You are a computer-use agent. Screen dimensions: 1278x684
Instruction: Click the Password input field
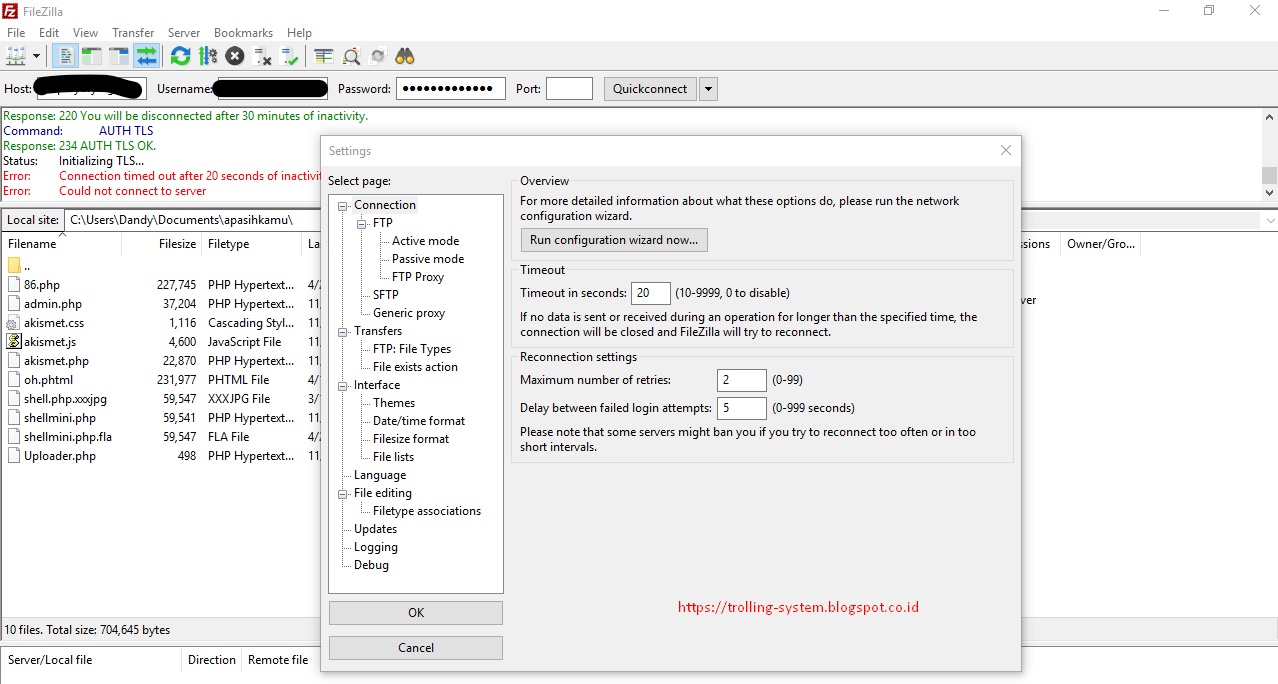pos(451,89)
